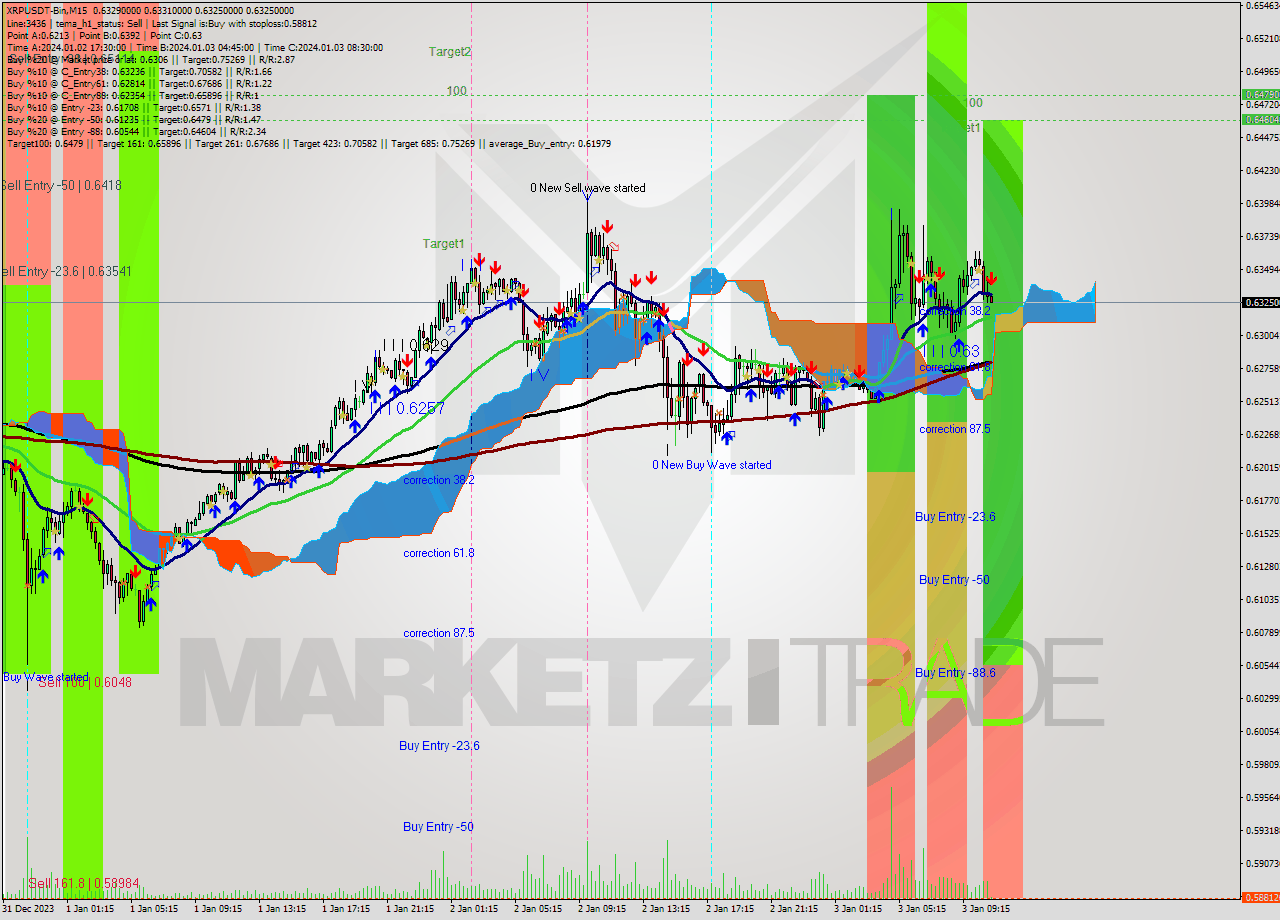Click the 0.63004 price axis label
Image resolution: width=1280 pixels, height=920 pixels.
pos(1261,336)
